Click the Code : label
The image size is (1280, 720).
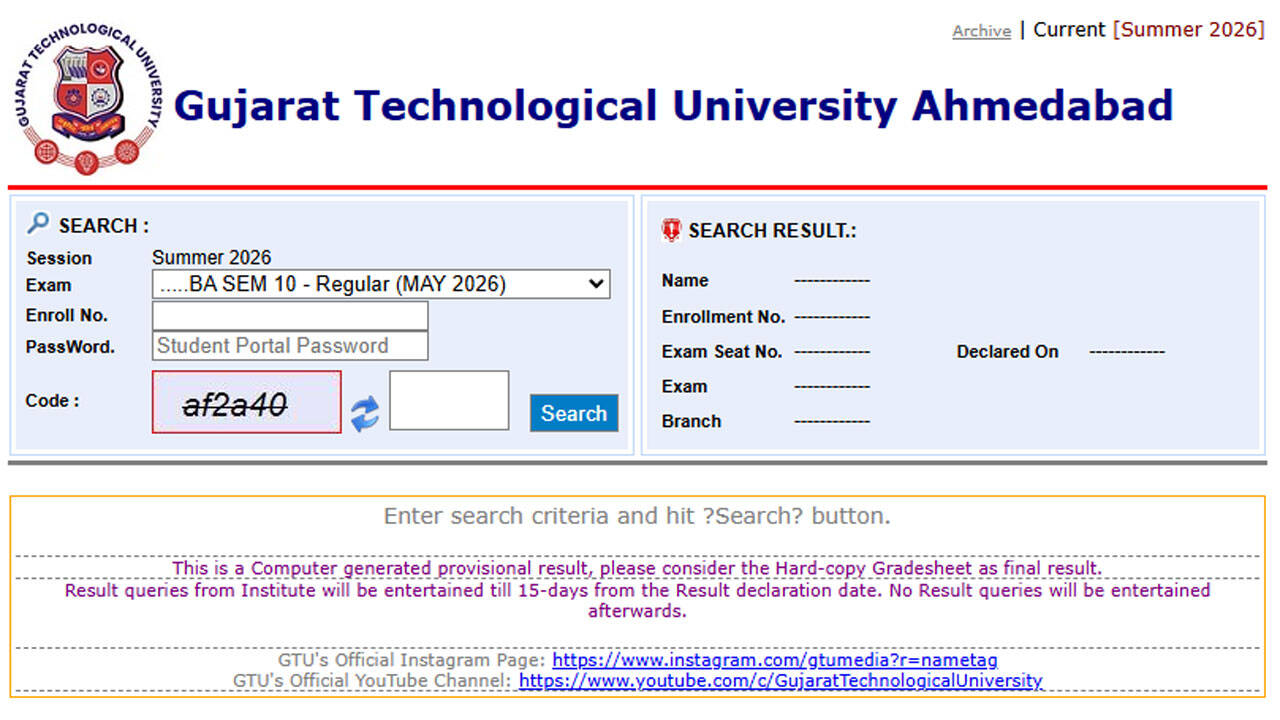(52, 401)
